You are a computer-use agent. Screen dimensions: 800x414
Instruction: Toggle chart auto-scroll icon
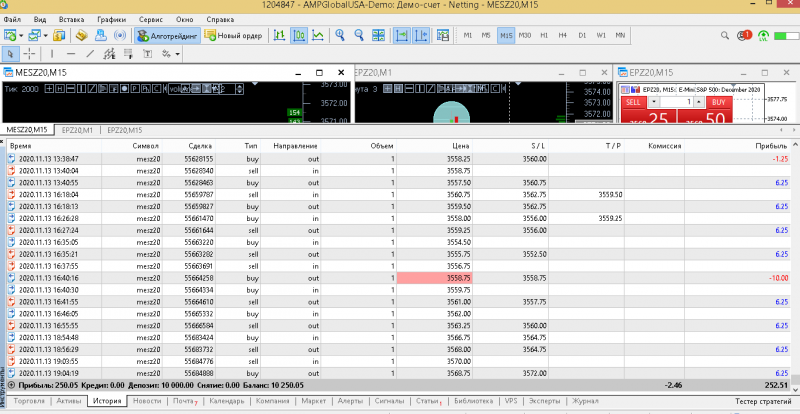pos(401,35)
